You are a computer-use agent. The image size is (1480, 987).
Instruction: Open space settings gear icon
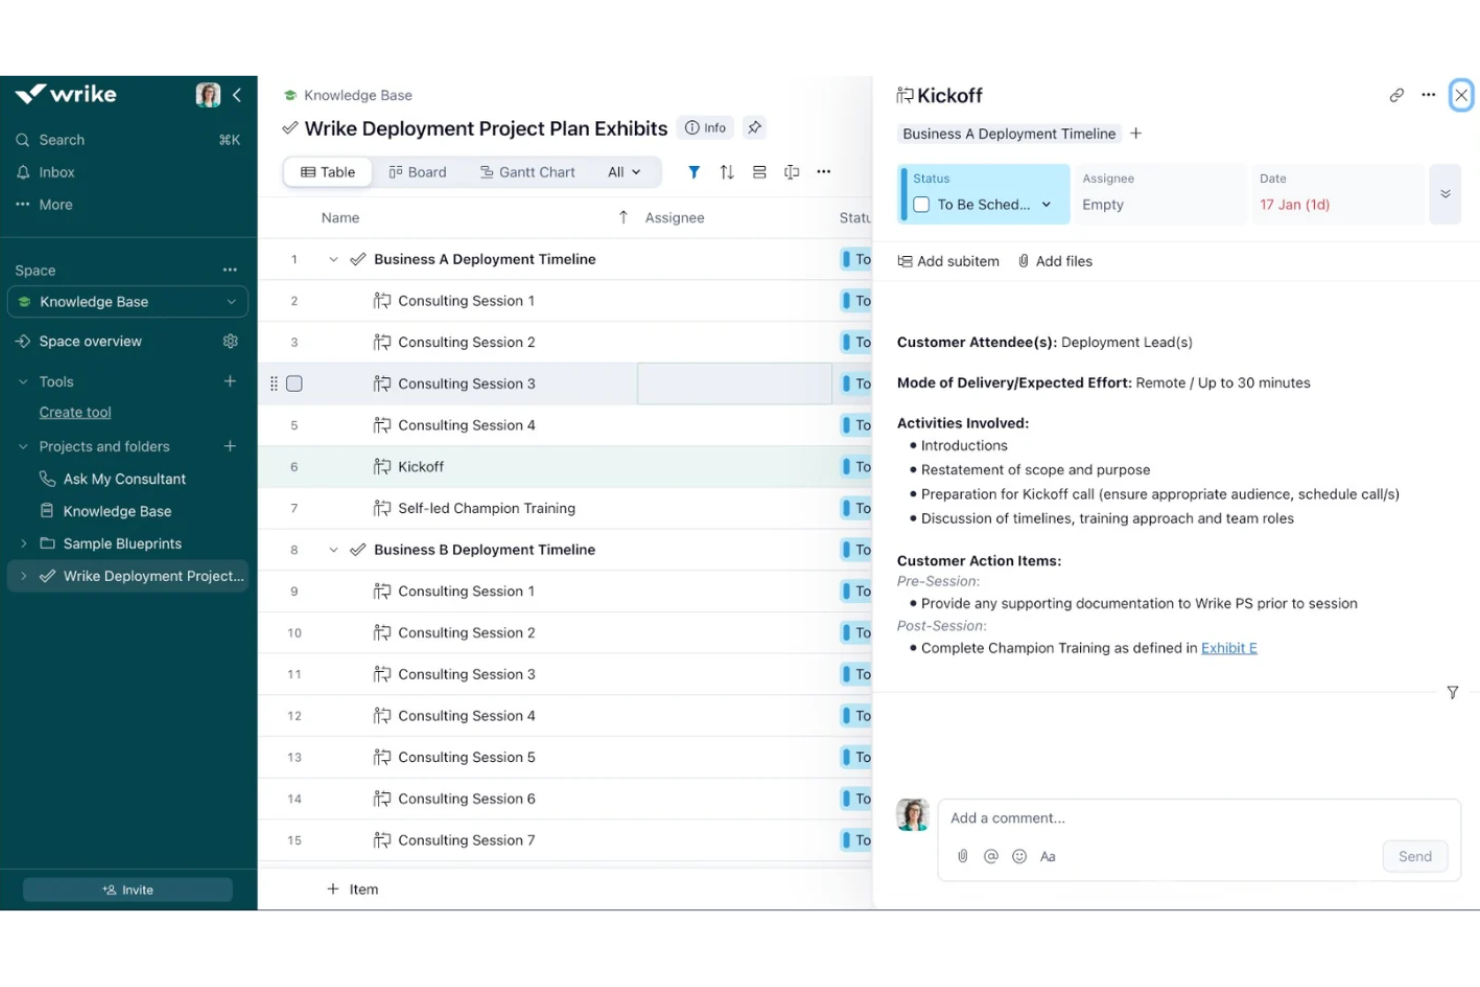pos(230,341)
